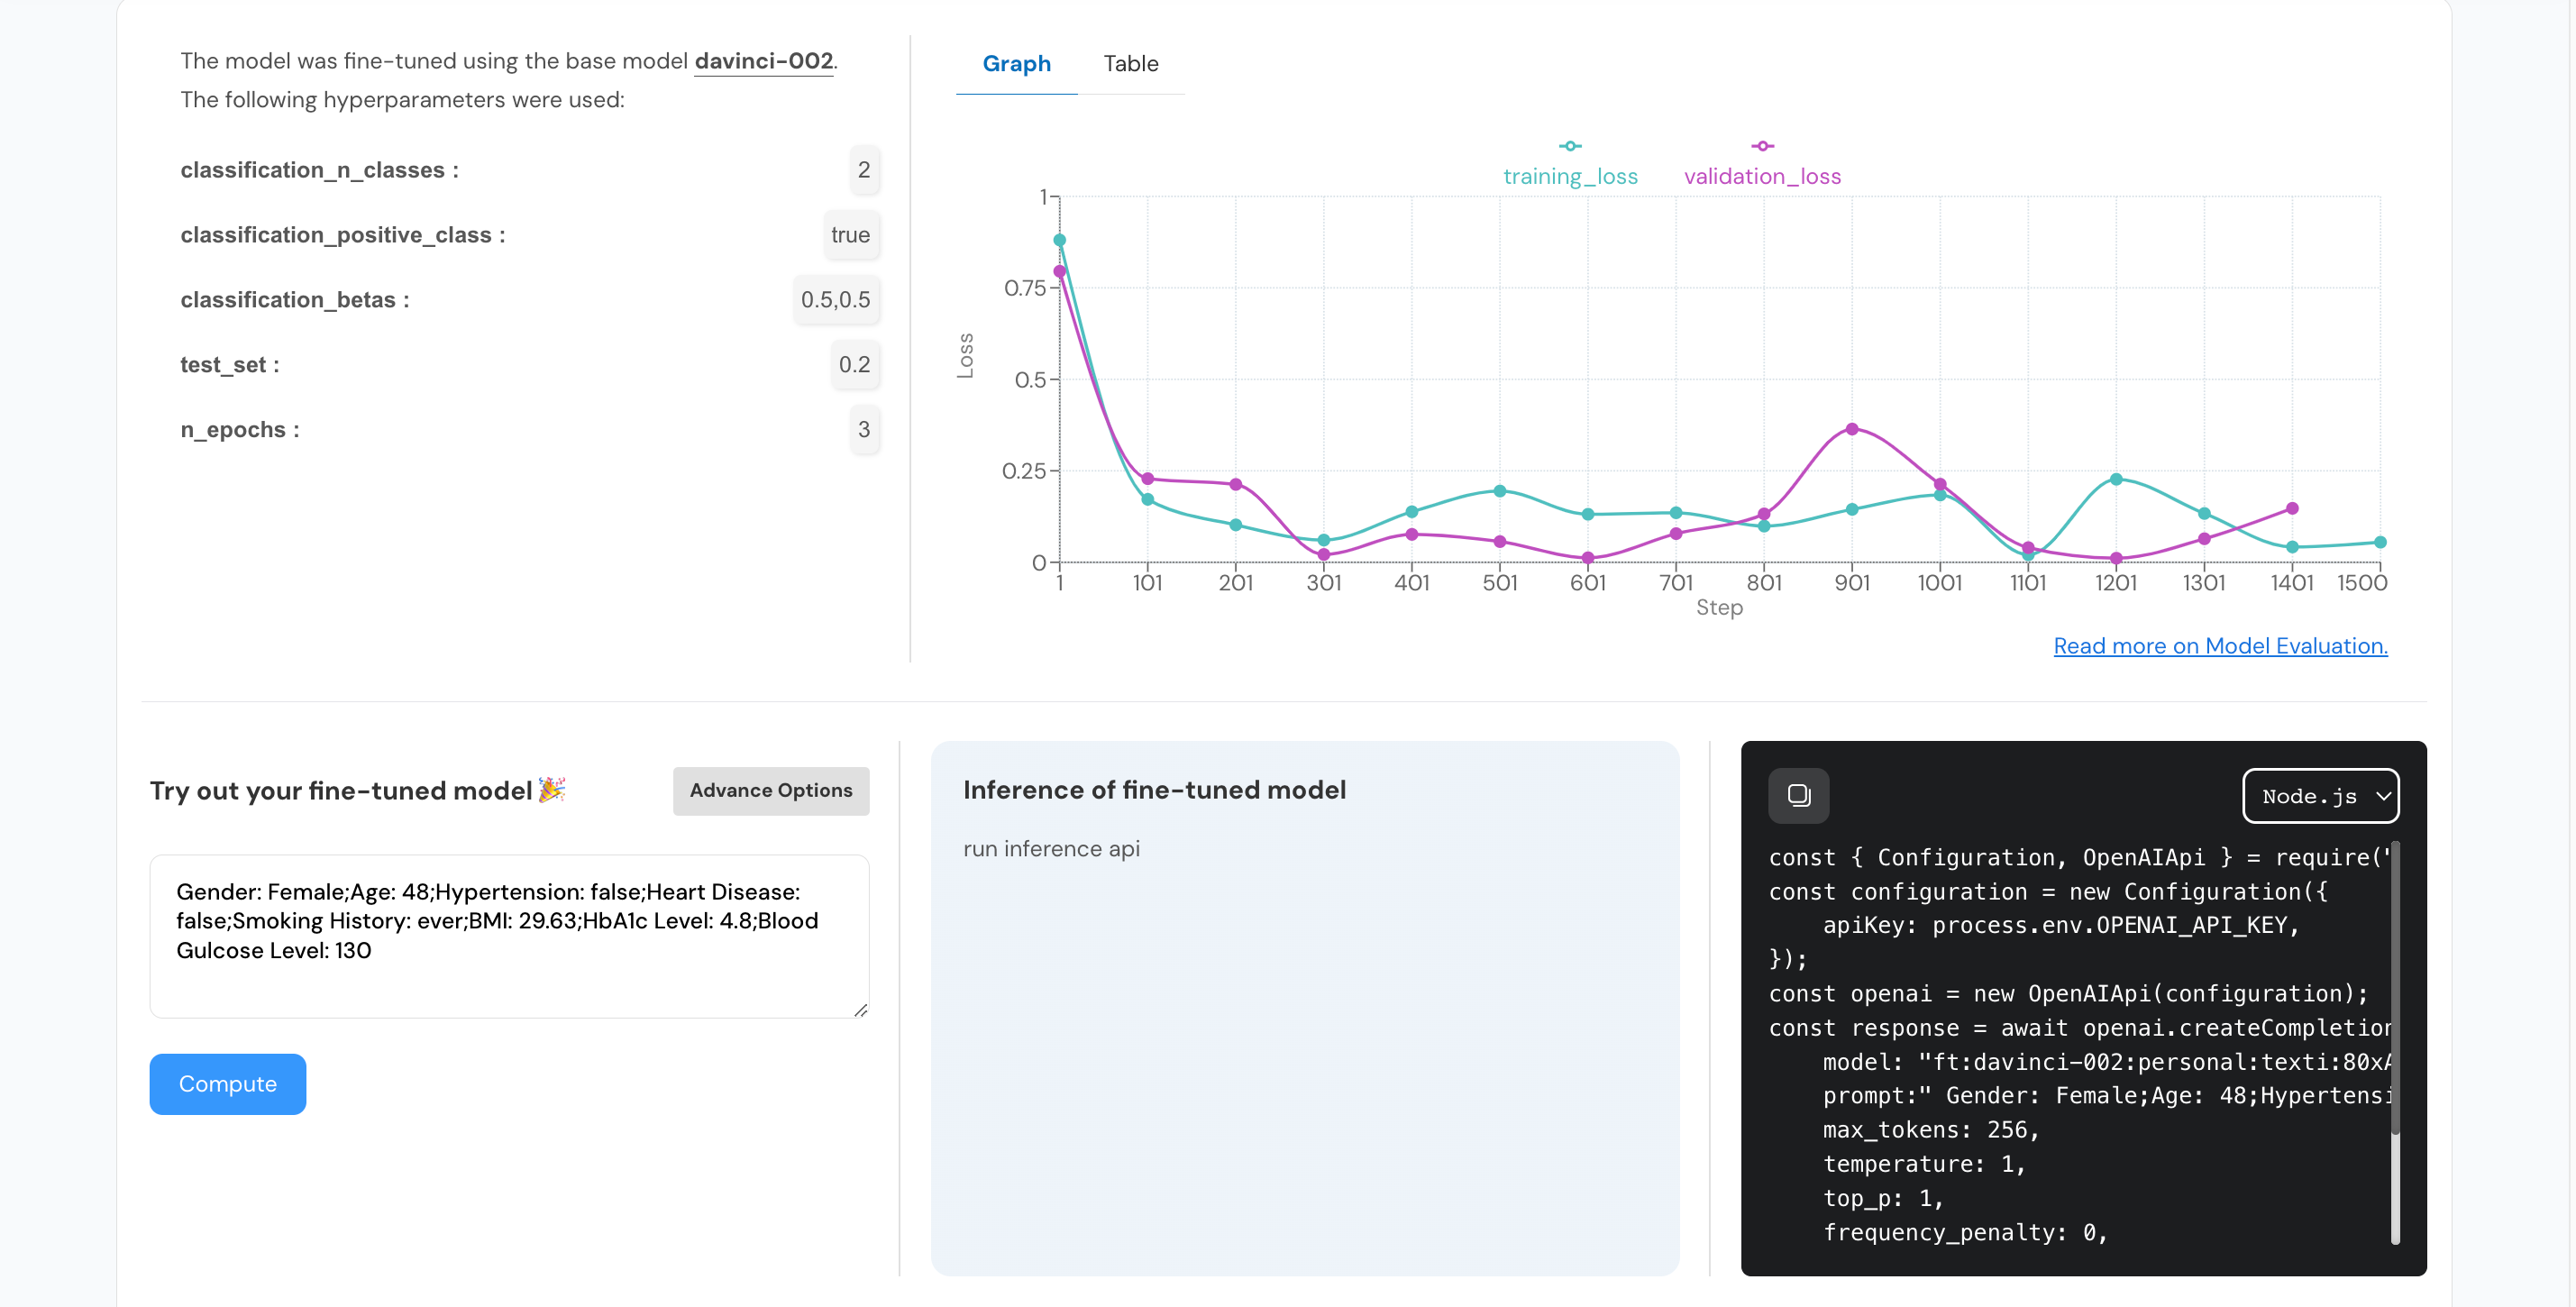Select the training loss point at step 1201
Screen dimensions: 2576x1307
click(2117, 478)
